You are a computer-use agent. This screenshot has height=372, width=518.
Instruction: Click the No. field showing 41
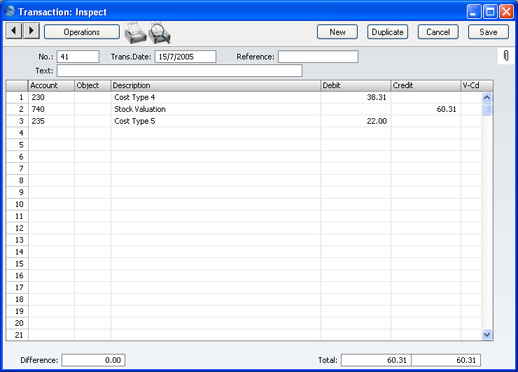(x=78, y=57)
